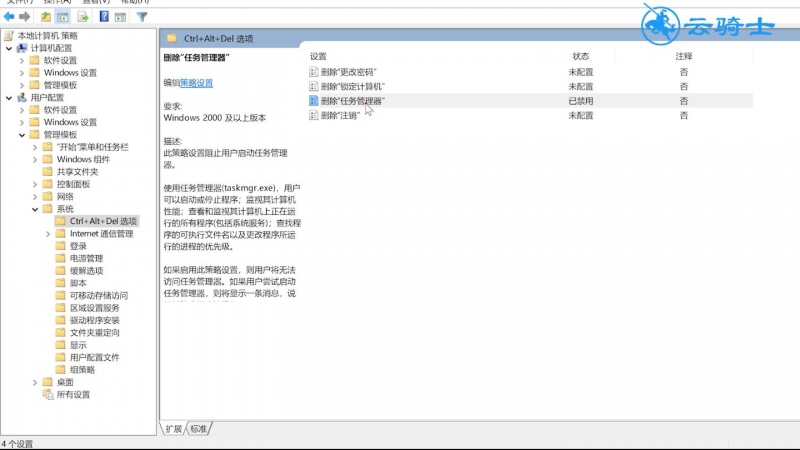Toggle the show/hide action pane toolbar icon

click(x=120, y=17)
